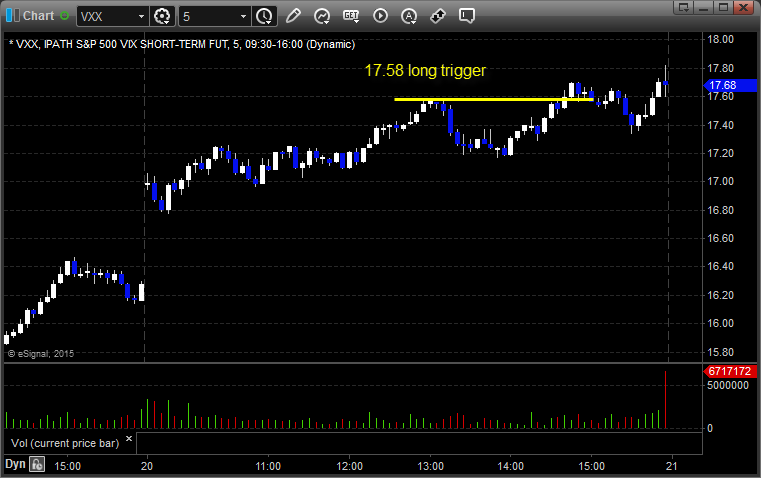The height and width of the screenshot is (478, 761).
Task: Click the date 20 time axis label
Action: pyautogui.click(x=147, y=466)
